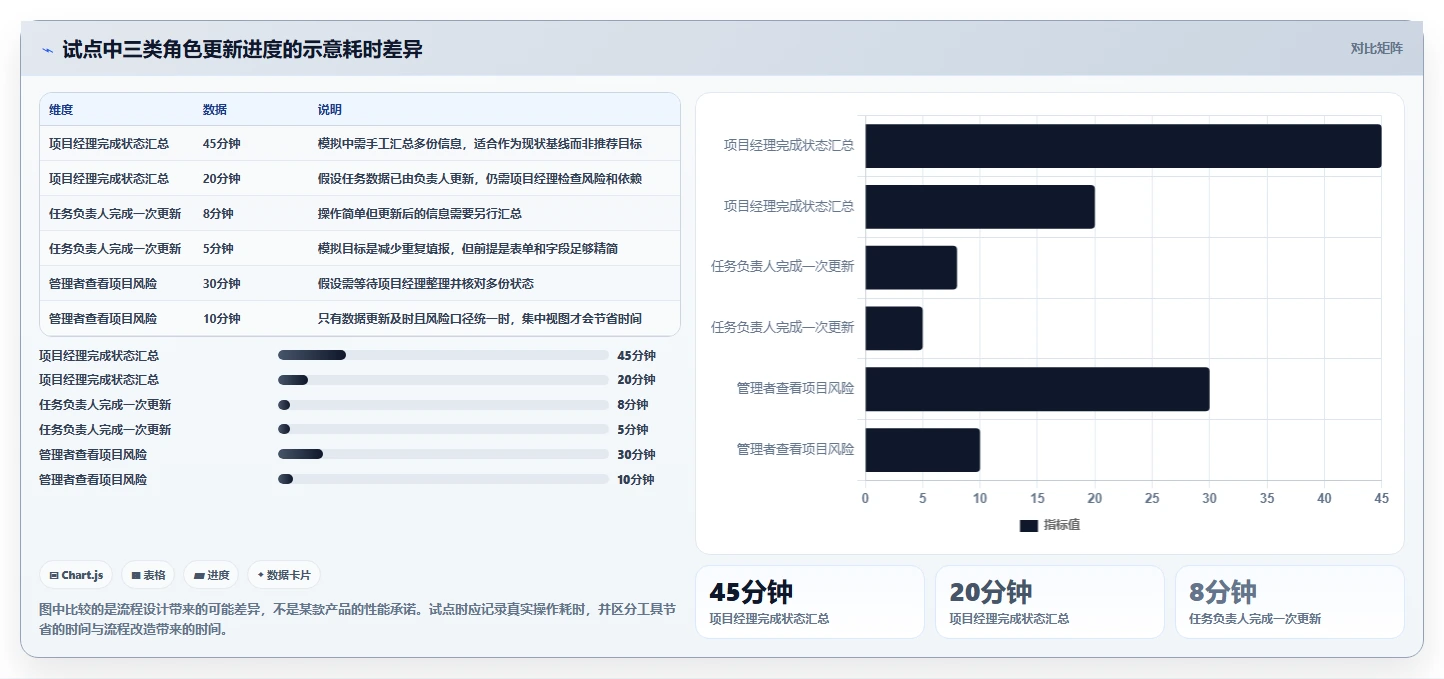The height and width of the screenshot is (679, 1444).
Task: Click the 30分钟 progress bar track
Action: click(443, 455)
